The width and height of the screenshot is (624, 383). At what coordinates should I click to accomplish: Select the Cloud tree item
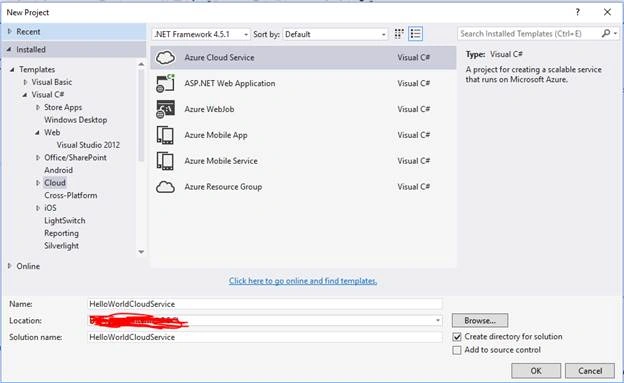[55, 183]
